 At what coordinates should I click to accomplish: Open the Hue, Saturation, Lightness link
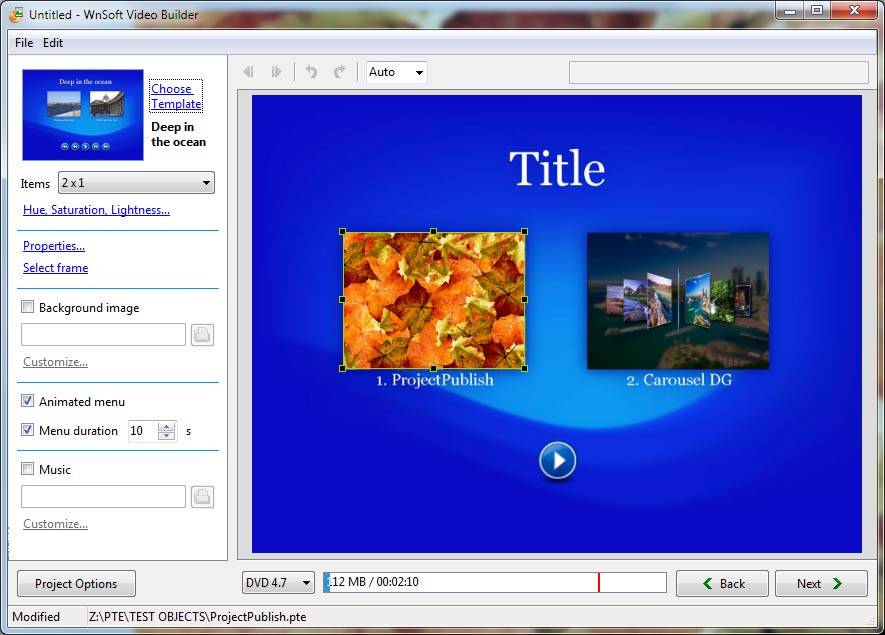[x=96, y=210]
